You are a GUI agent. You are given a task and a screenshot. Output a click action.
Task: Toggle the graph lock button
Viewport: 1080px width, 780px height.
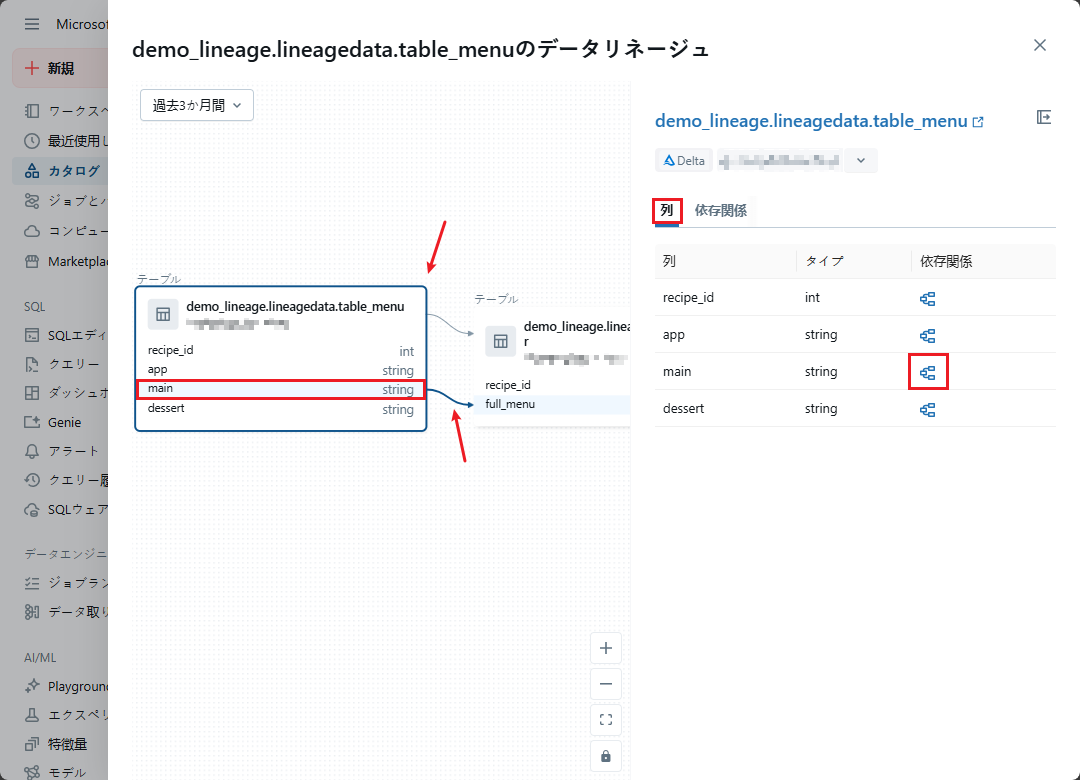pyautogui.click(x=605, y=756)
